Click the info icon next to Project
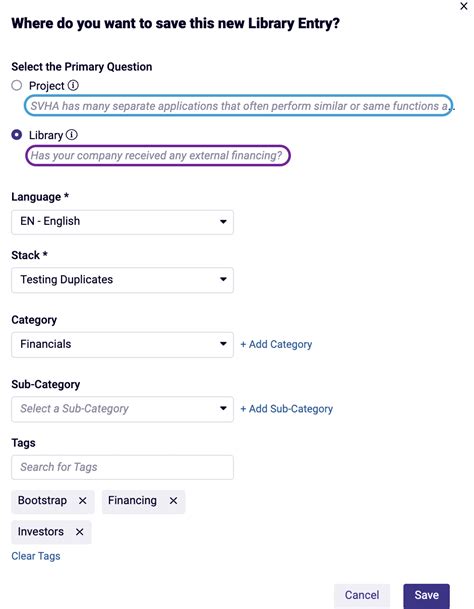Screen dimensions: 474x609 pyautogui.click(x=73, y=85)
